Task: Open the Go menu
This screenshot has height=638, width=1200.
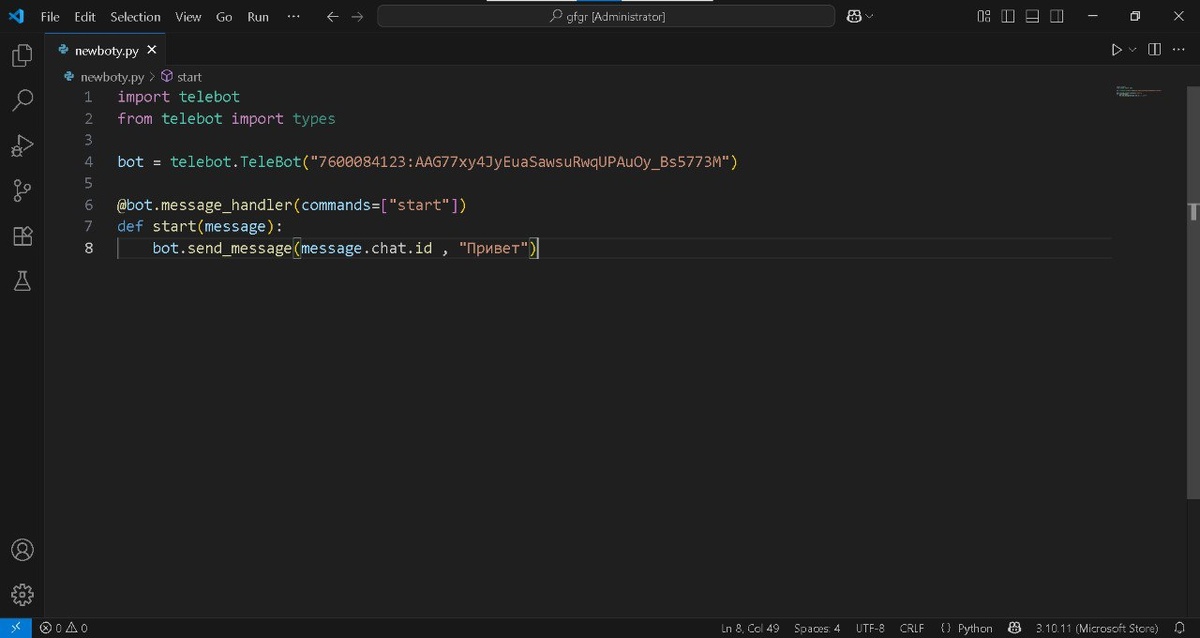Action: coord(224,16)
